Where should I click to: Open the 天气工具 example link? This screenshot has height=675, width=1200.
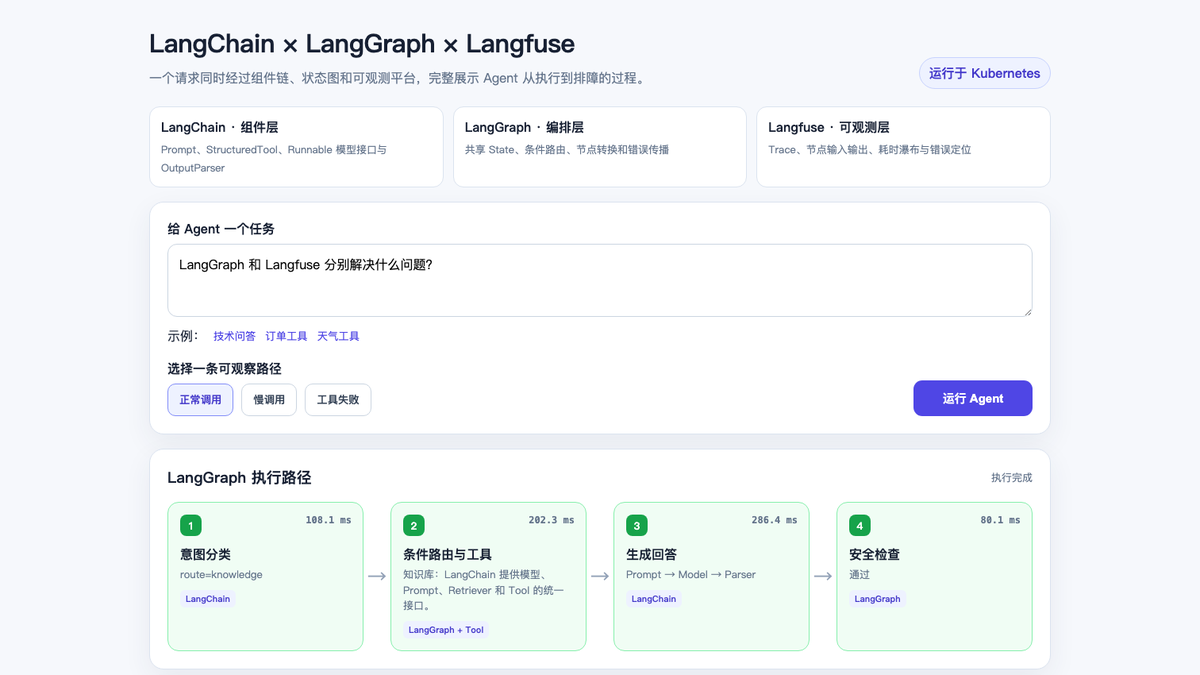(x=338, y=336)
